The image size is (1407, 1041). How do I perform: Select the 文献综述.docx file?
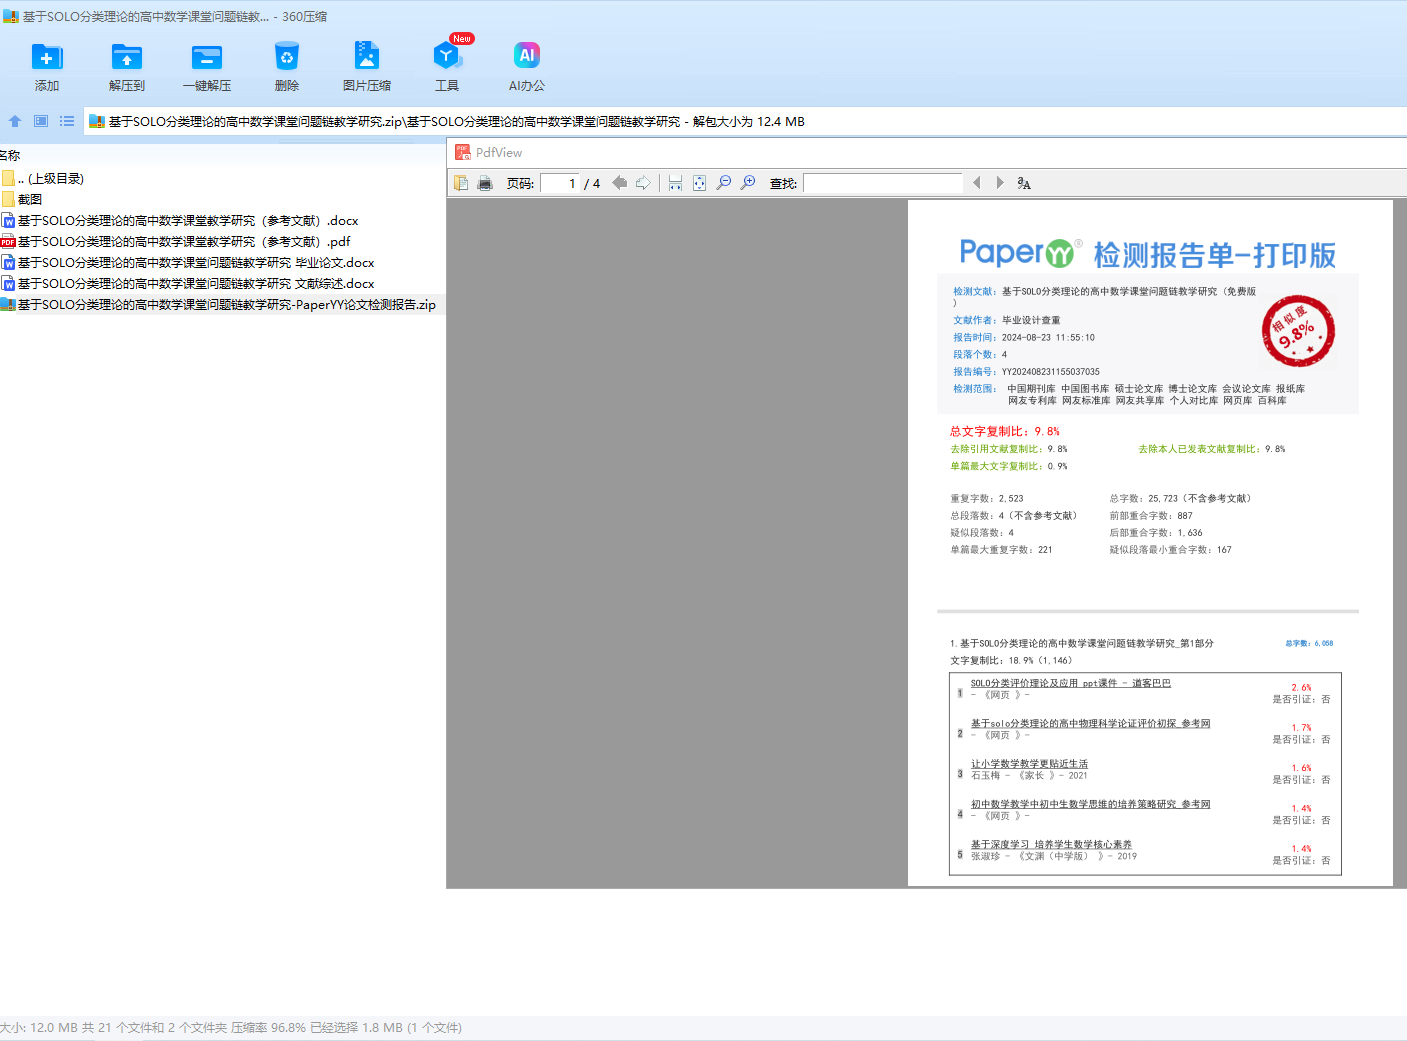[188, 283]
